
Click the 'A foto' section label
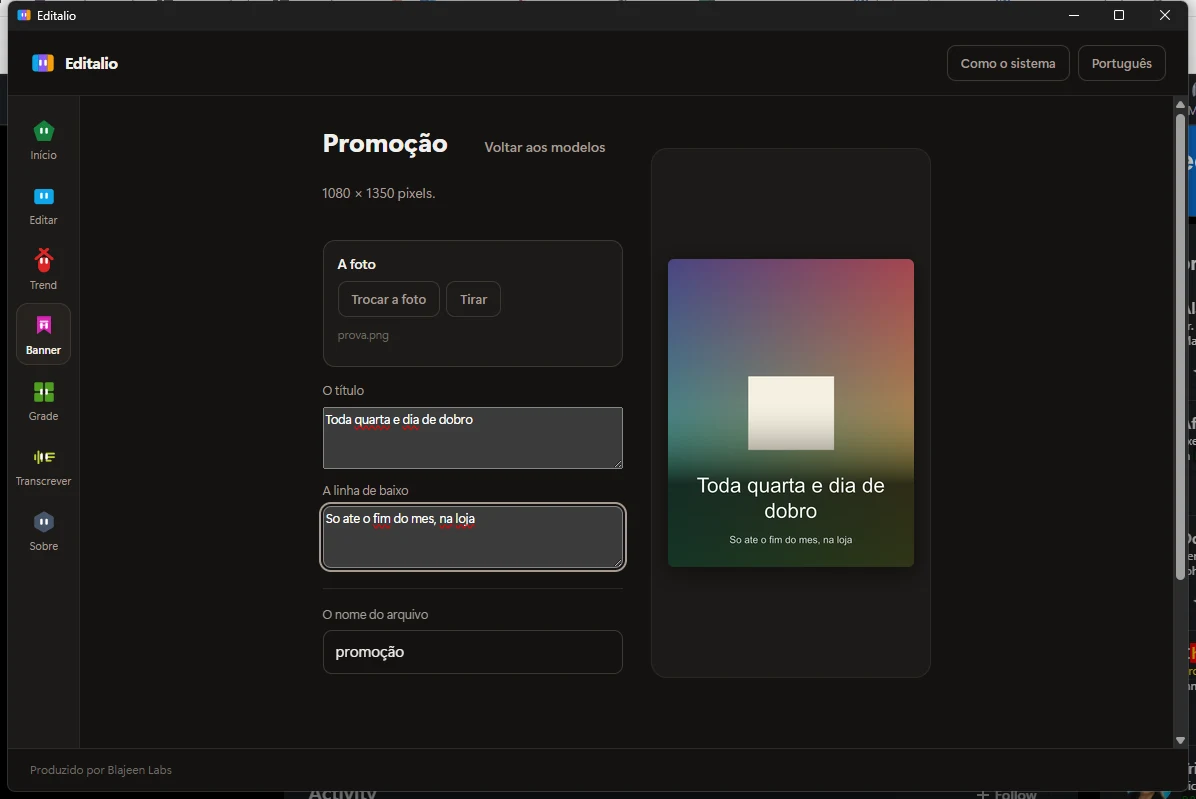click(356, 265)
